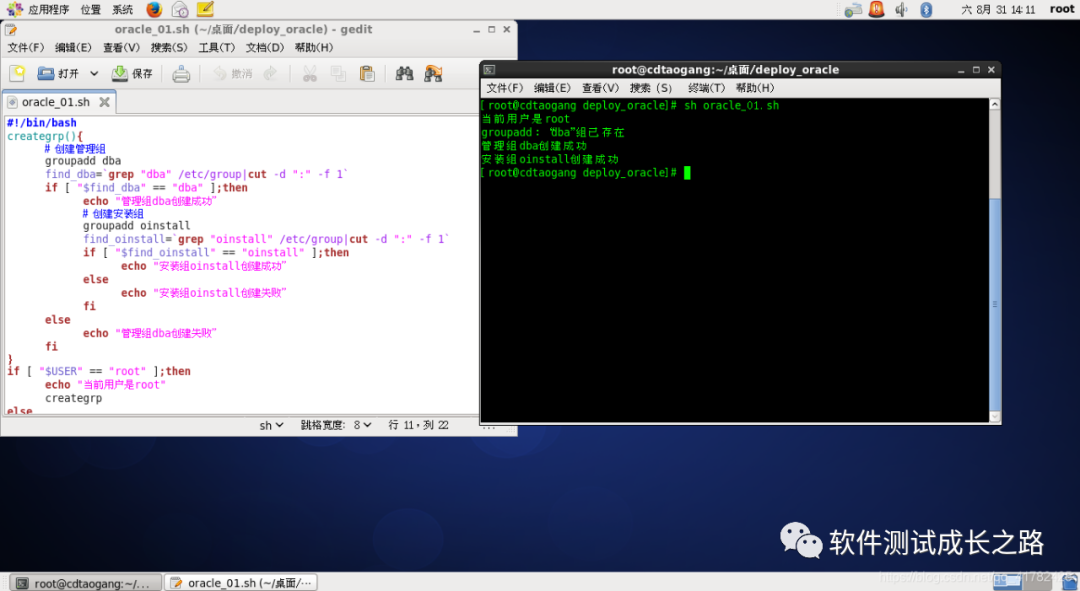Screen dimensions: 1080x591
Task: Cut selection with scissors icon
Action: (310, 74)
